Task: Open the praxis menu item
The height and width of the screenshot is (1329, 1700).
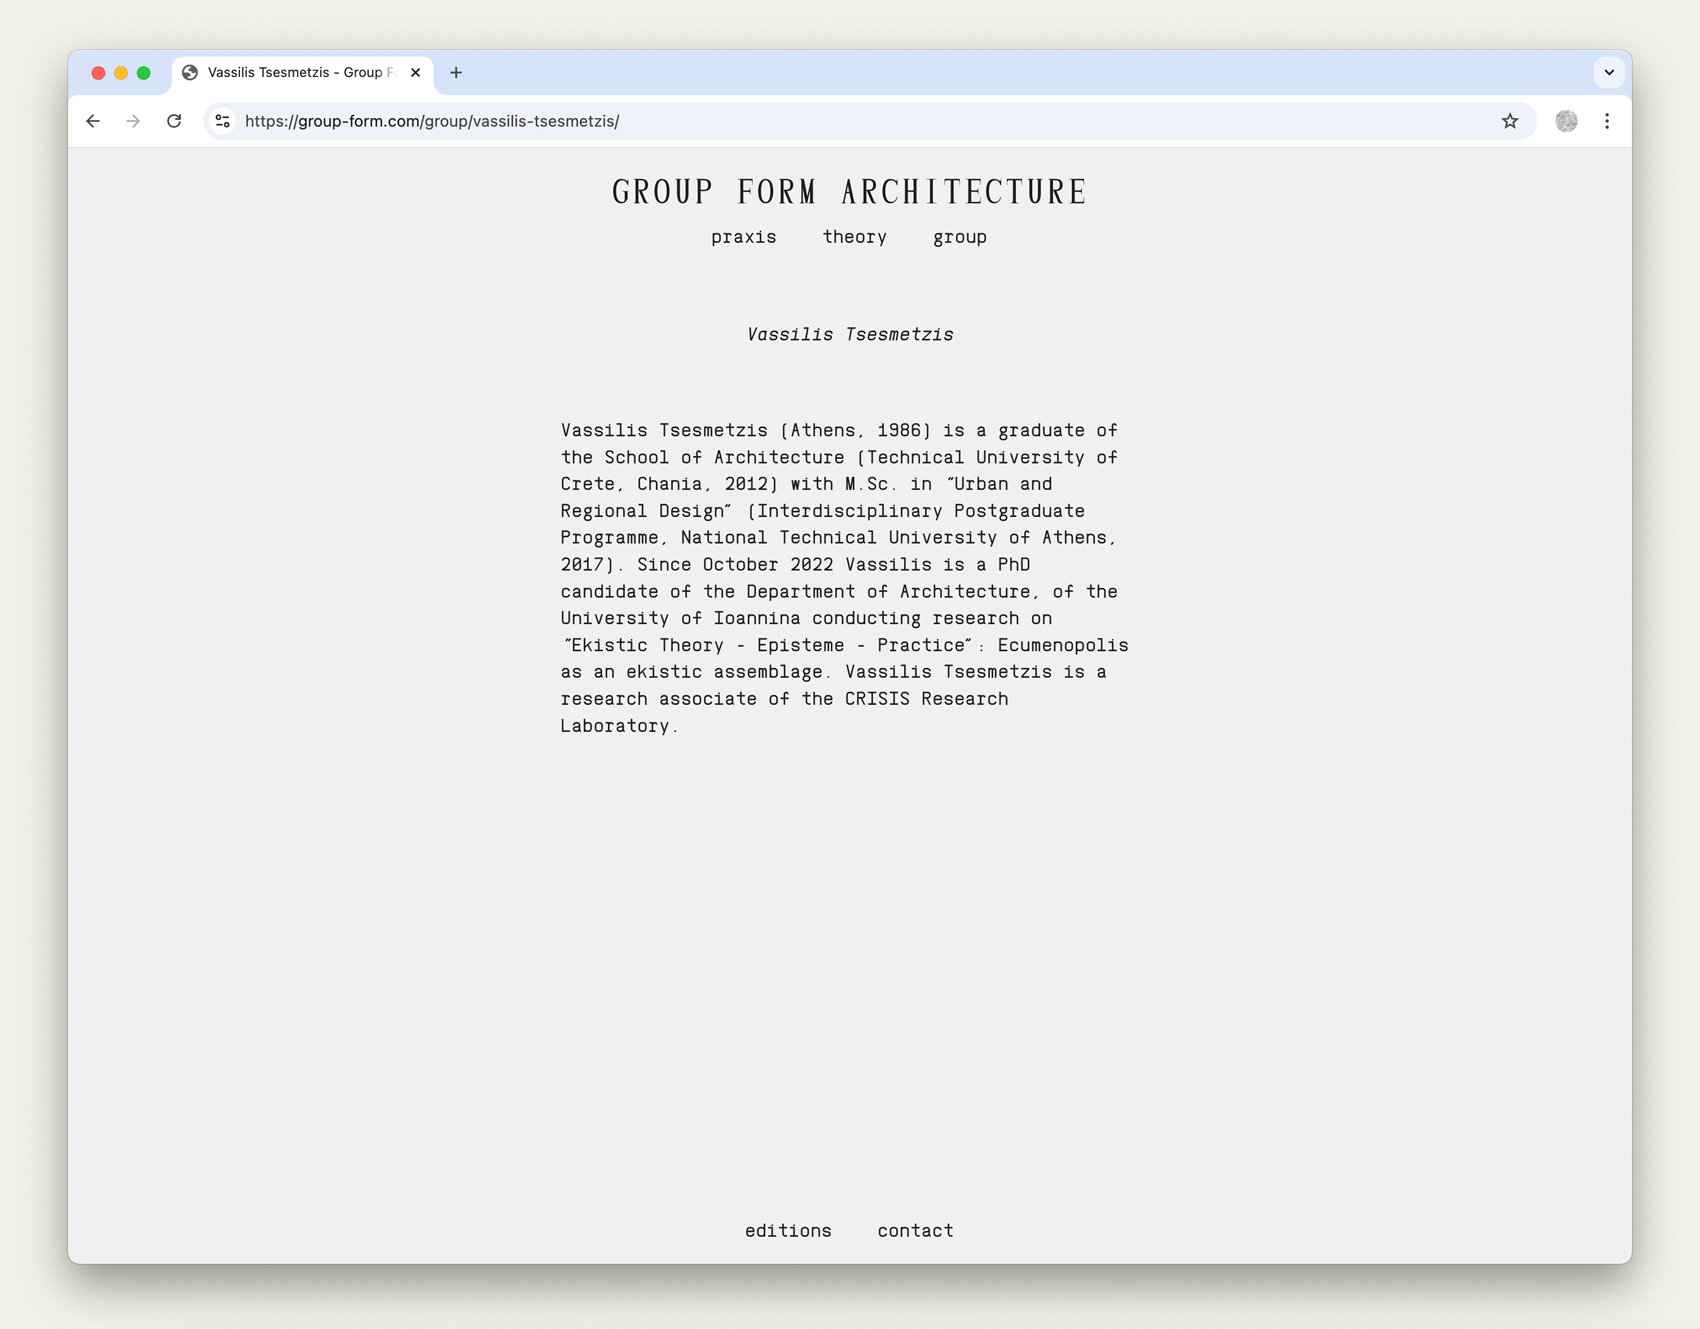Action: tap(743, 237)
